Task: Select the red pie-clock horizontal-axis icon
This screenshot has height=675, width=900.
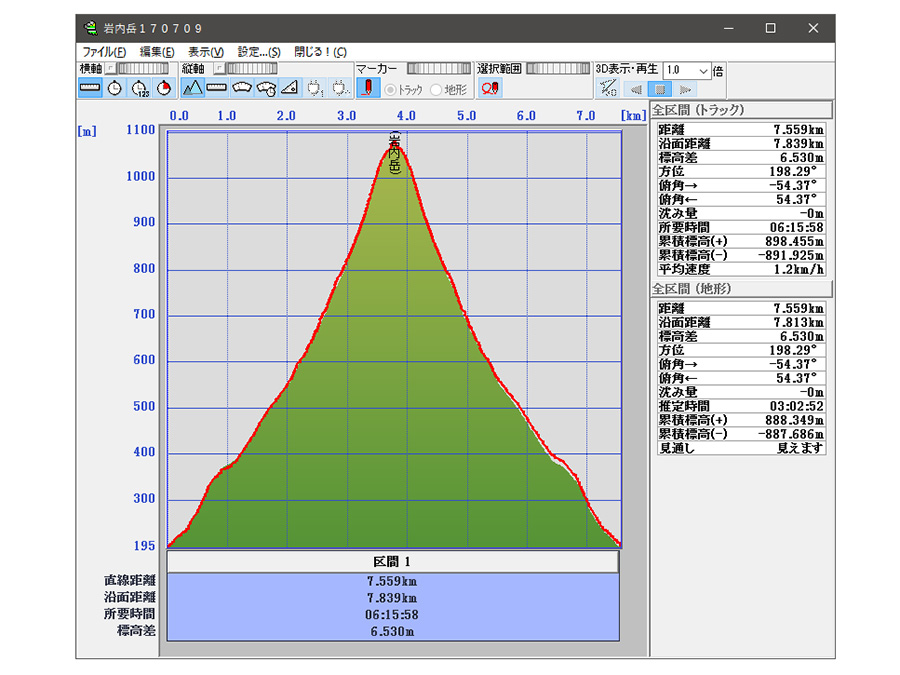Action: point(164,88)
